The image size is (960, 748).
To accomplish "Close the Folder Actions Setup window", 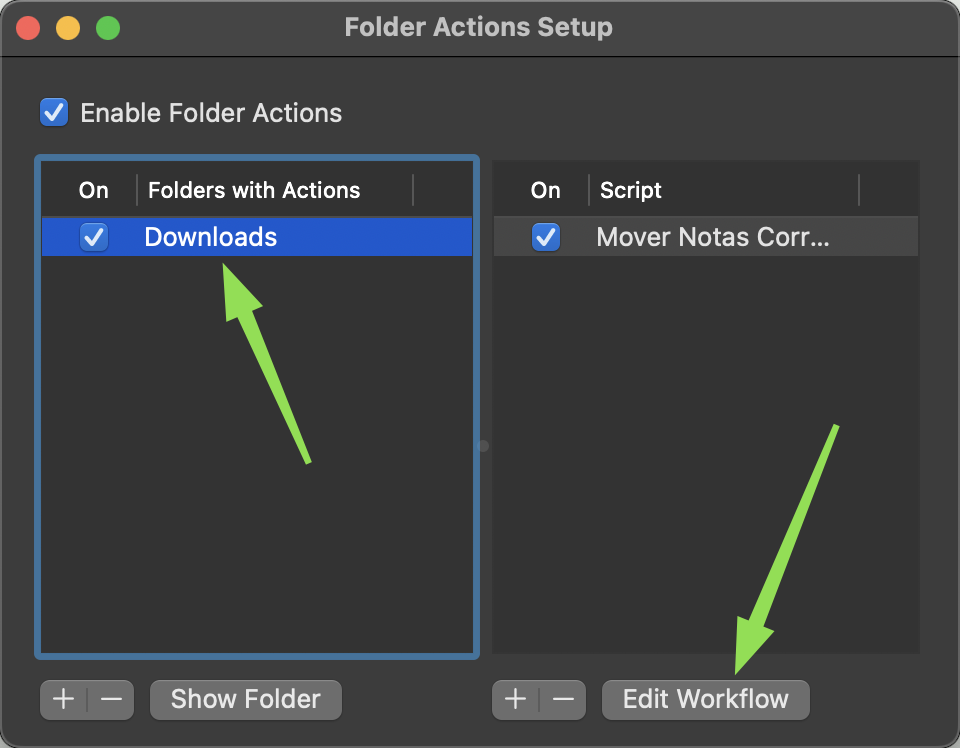I will coord(28,28).
